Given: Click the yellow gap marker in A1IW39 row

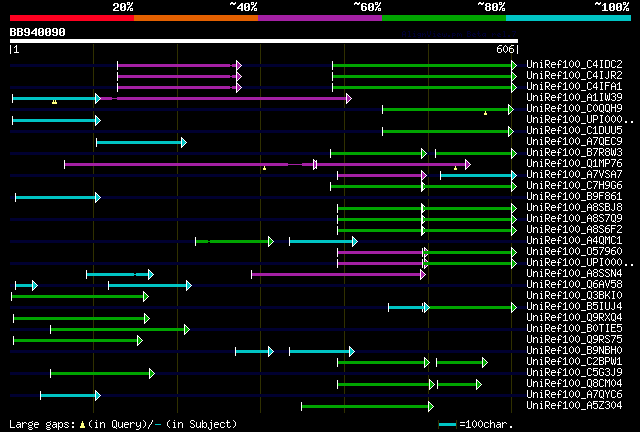Looking at the screenshot, I should (x=54, y=102).
